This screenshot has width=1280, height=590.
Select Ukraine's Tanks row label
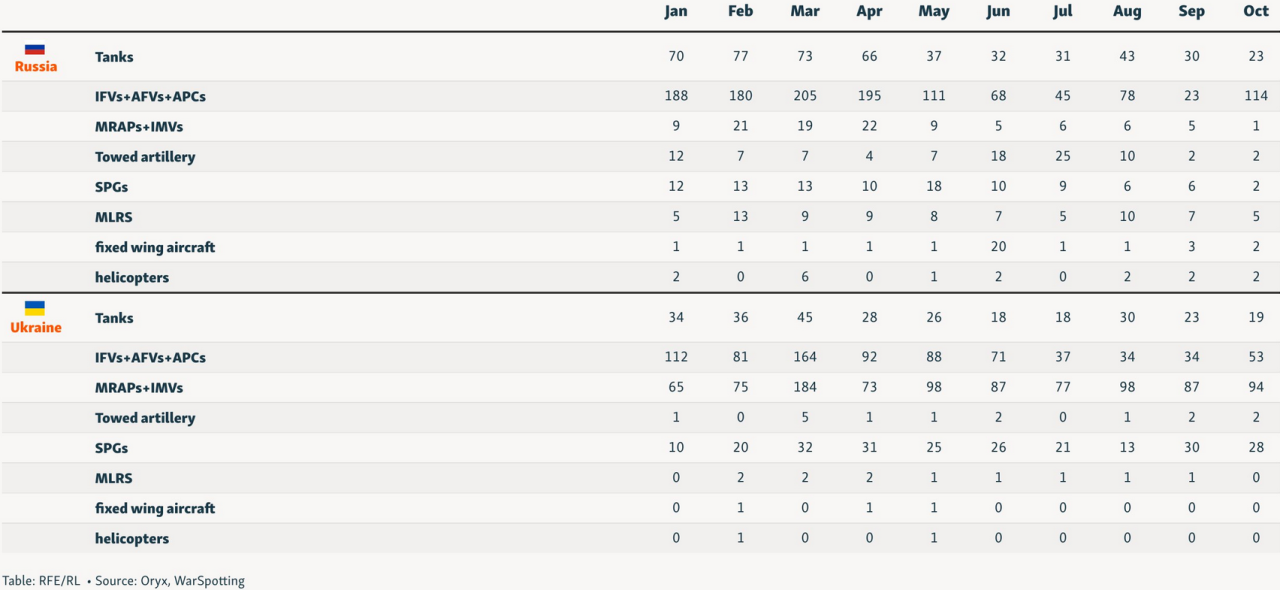pos(114,318)
